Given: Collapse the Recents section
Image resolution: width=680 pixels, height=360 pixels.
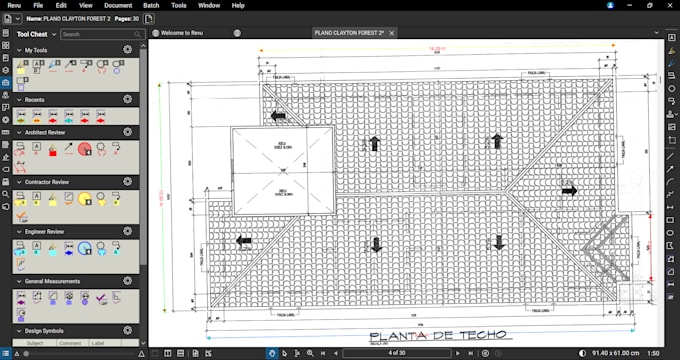Looking at the screenshot, I should point(19,100).
